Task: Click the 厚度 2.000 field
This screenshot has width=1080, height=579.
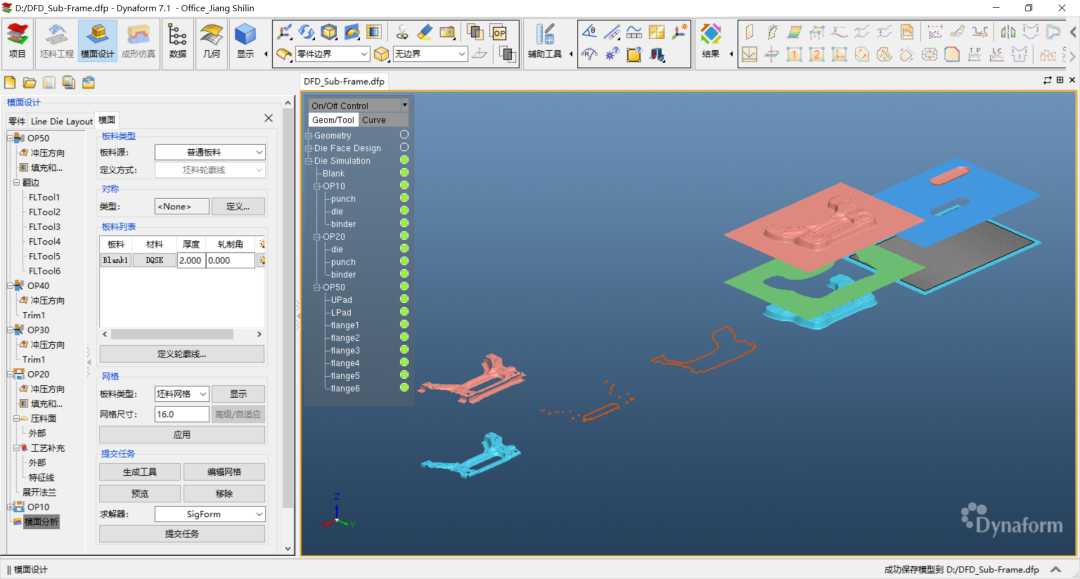Action: 191,260
